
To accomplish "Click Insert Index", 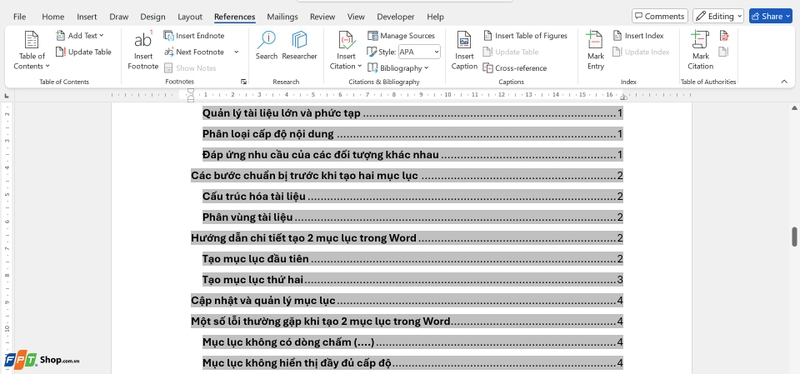I will [638, 36].
